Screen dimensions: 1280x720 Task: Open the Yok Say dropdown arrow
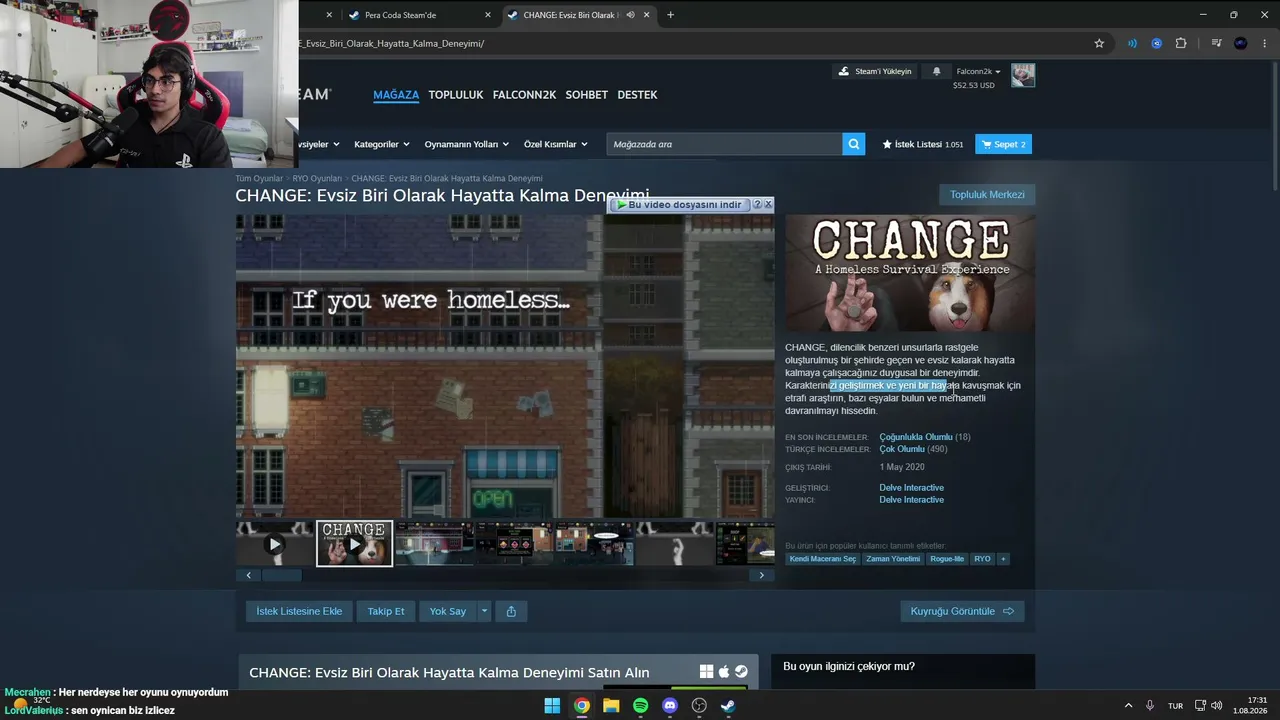tap(484, 611)
